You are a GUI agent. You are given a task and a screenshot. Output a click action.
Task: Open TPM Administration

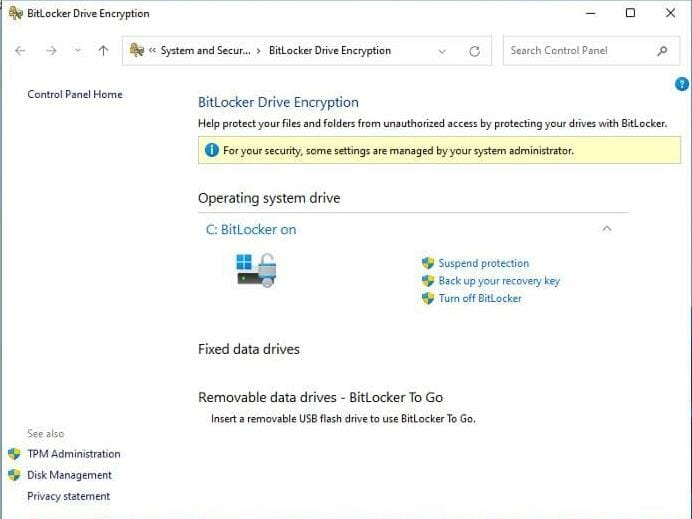pyautogui.click(x=73, y=454)
